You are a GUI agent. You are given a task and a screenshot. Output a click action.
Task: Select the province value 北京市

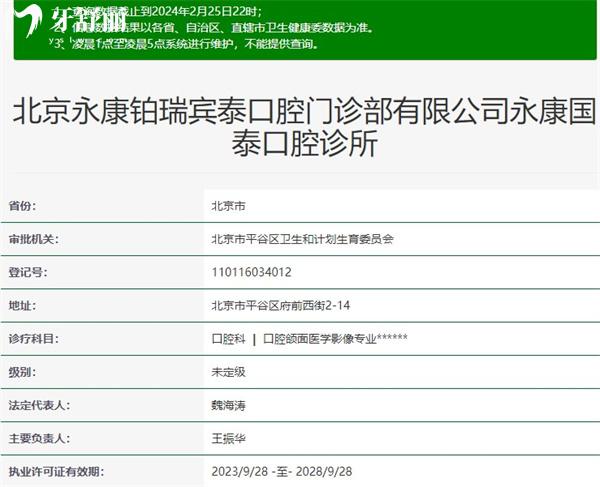pyautogui.click(x=228, y=206)
